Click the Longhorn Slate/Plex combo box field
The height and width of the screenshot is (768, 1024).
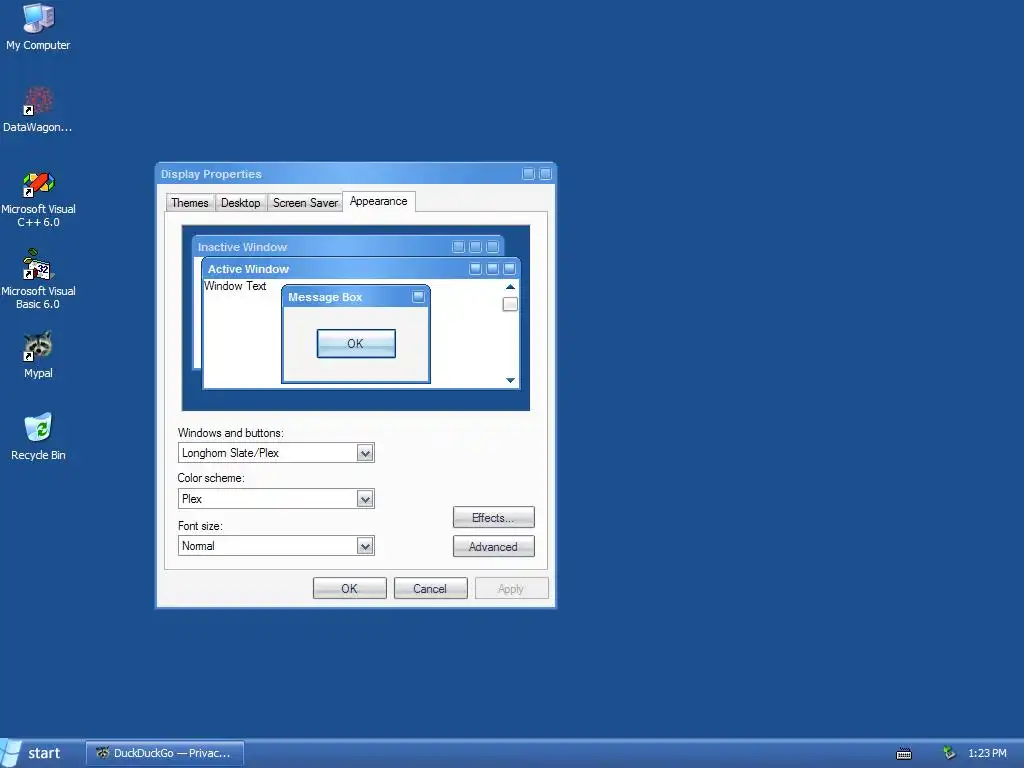pyautogui.click(x=276, y=453)
